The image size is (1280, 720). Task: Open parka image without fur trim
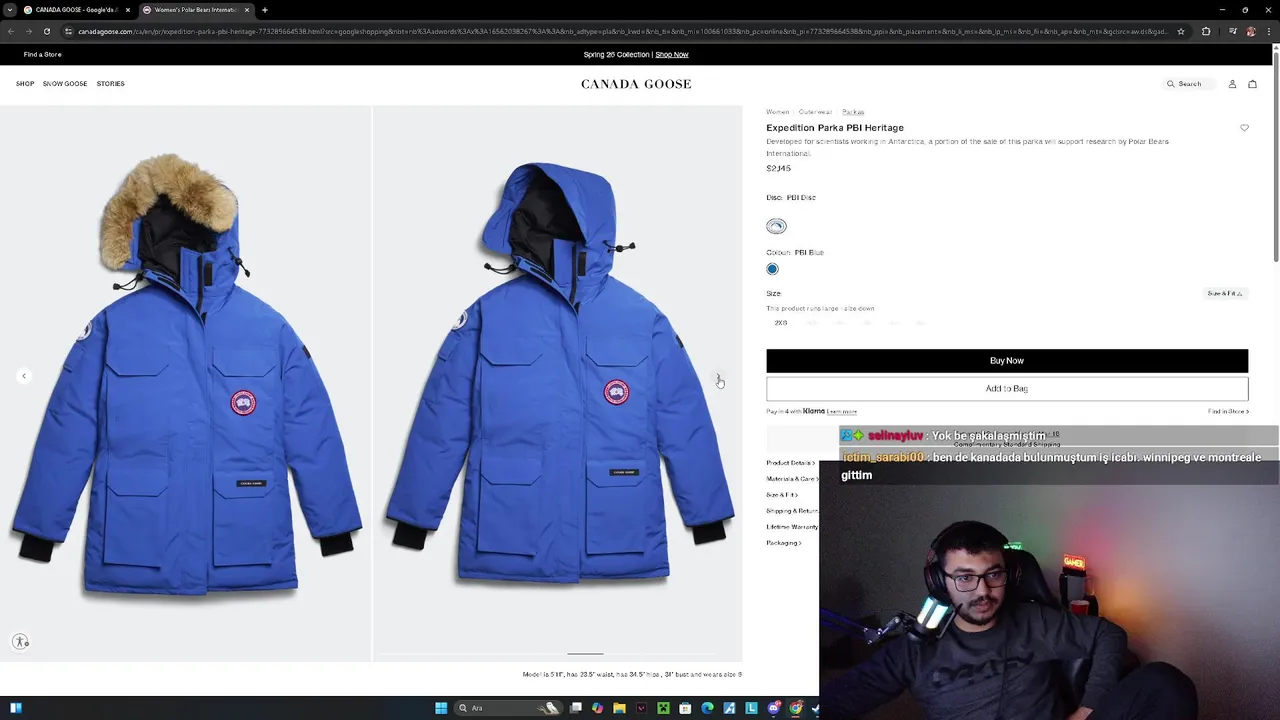point(558,383)
